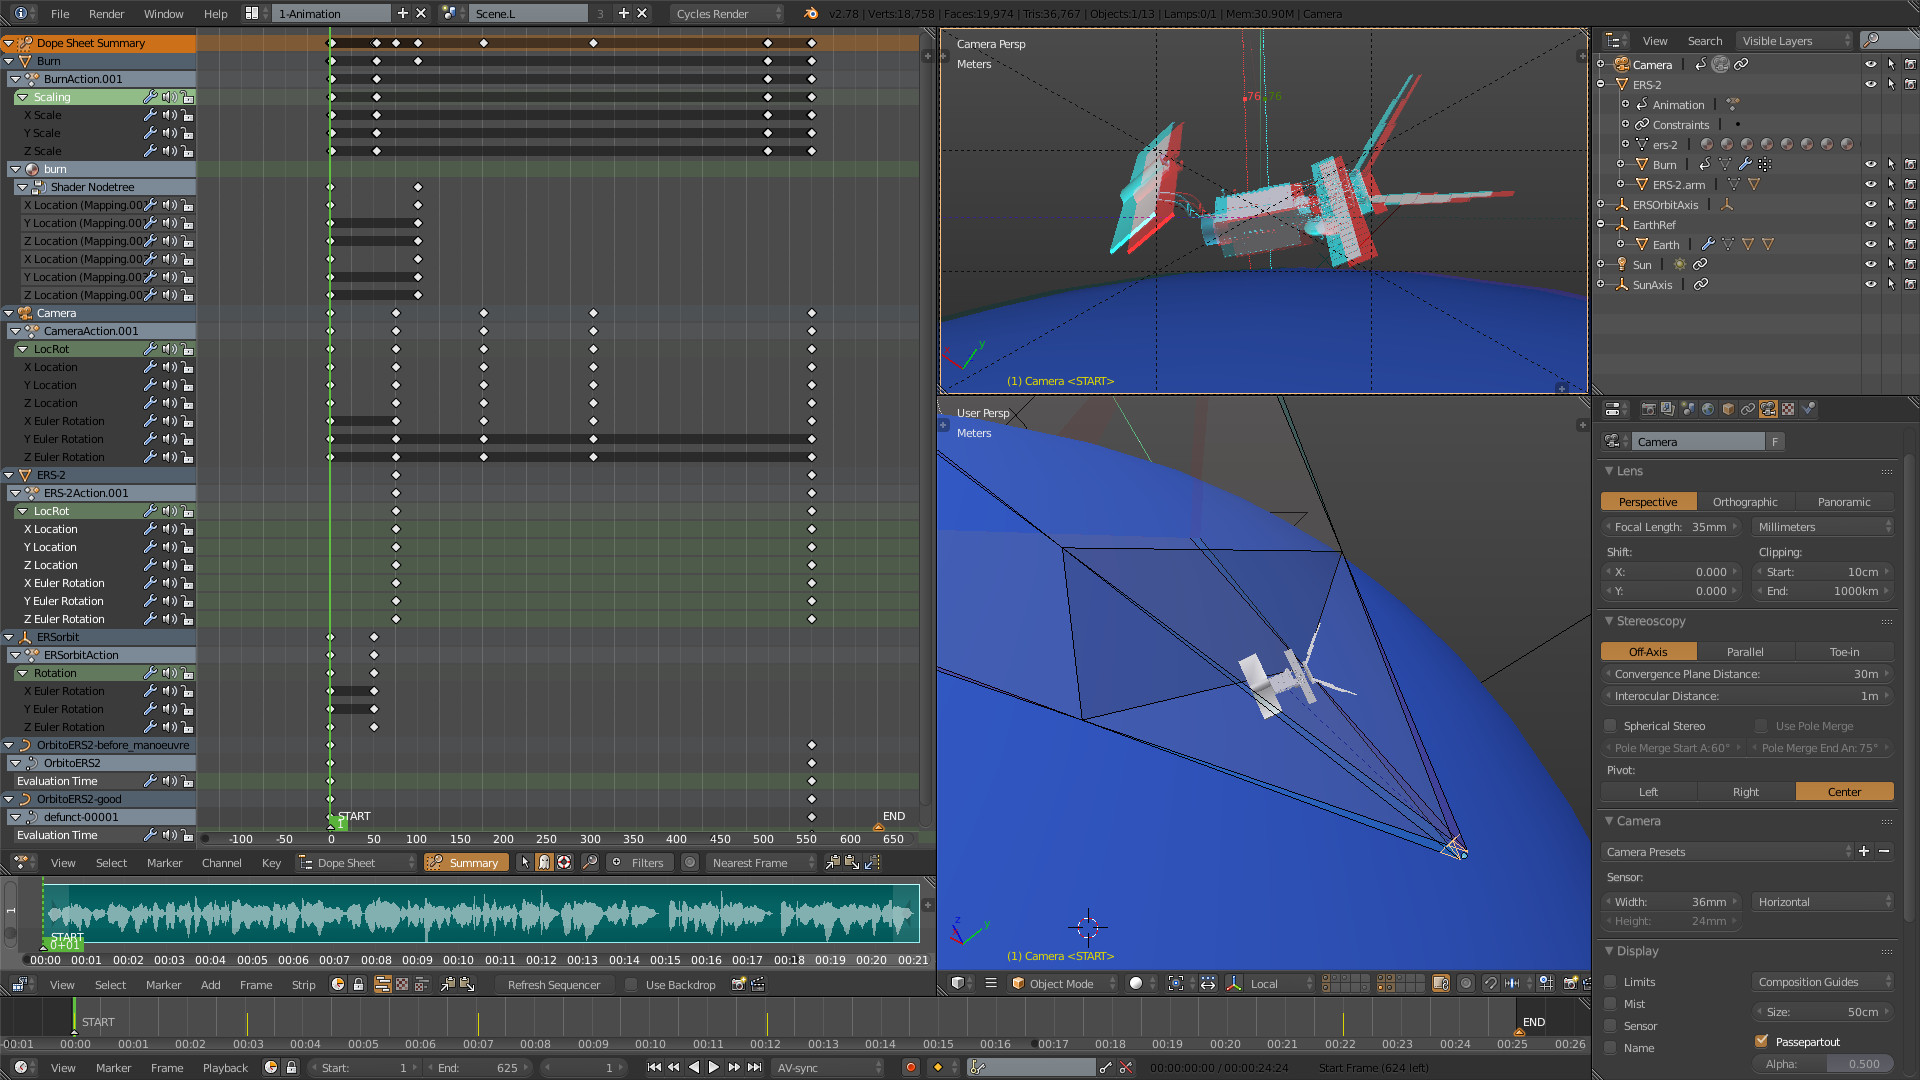Disable the Passepartout checkbox
Screen dimensions: 1920x1080
(1762, 1041)
